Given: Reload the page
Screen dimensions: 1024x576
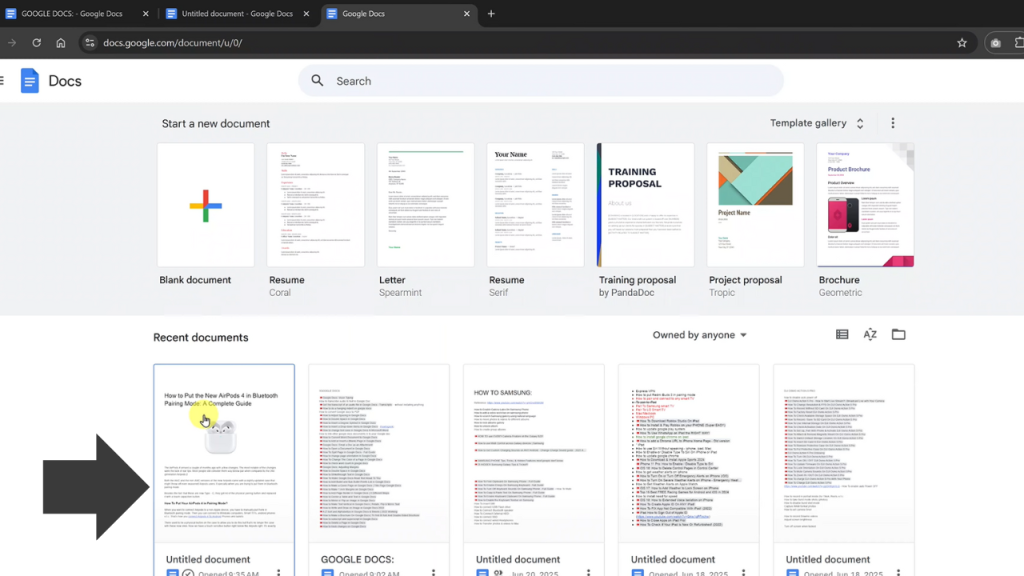Looking at the screenshot, I should [37, 43].
